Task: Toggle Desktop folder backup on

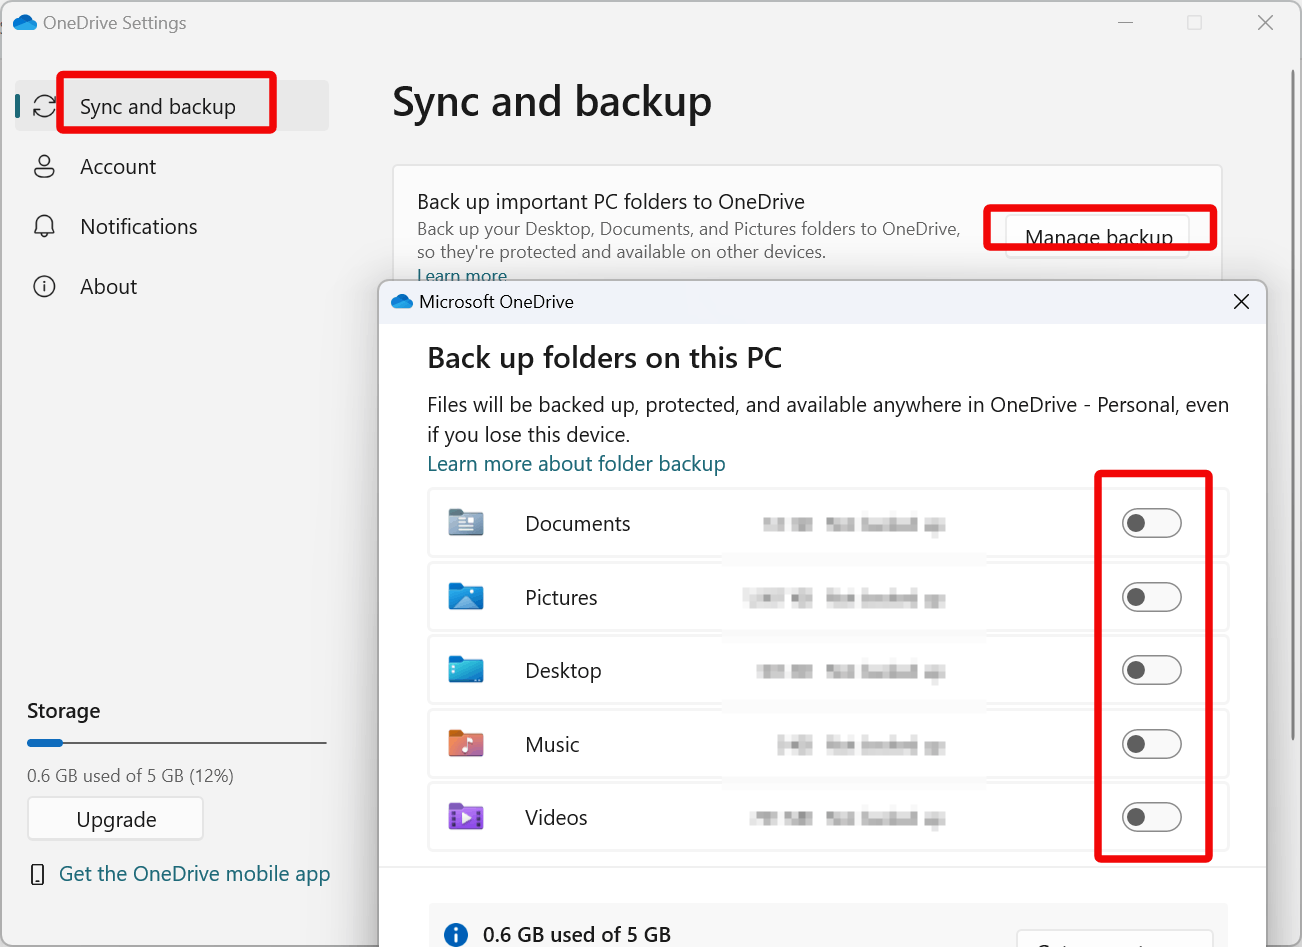Action: [1151, 670]
